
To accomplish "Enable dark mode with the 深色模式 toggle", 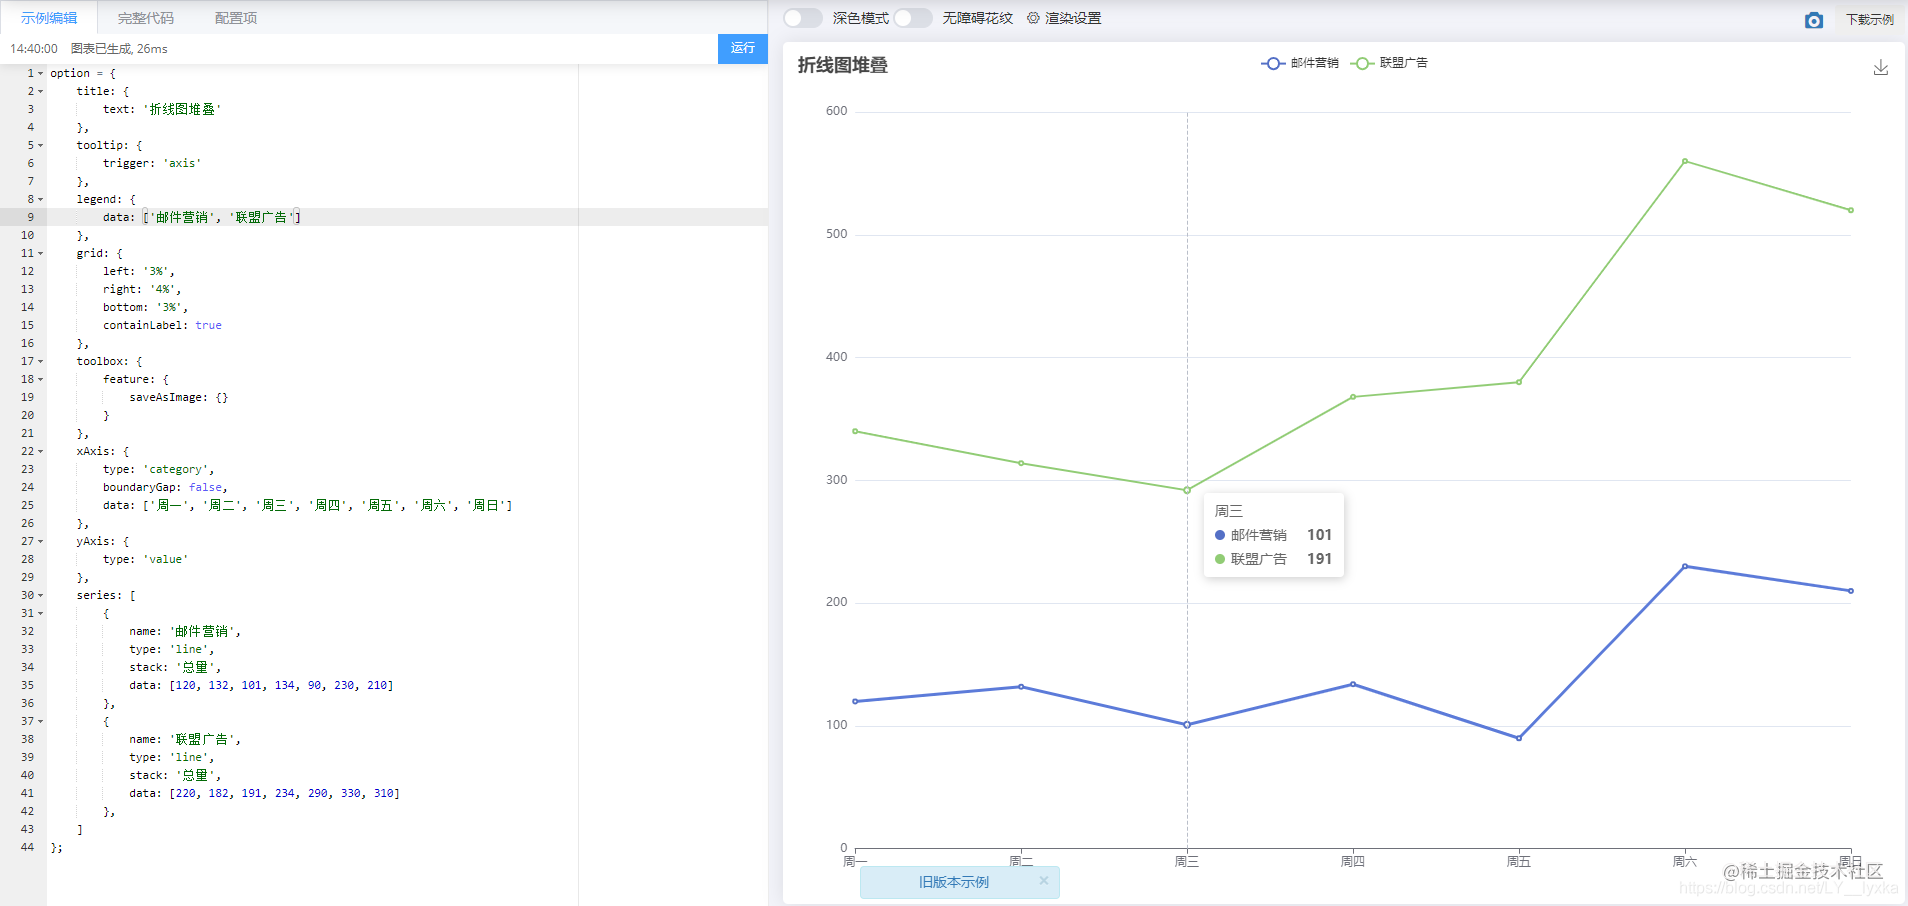I will (803, 17).
